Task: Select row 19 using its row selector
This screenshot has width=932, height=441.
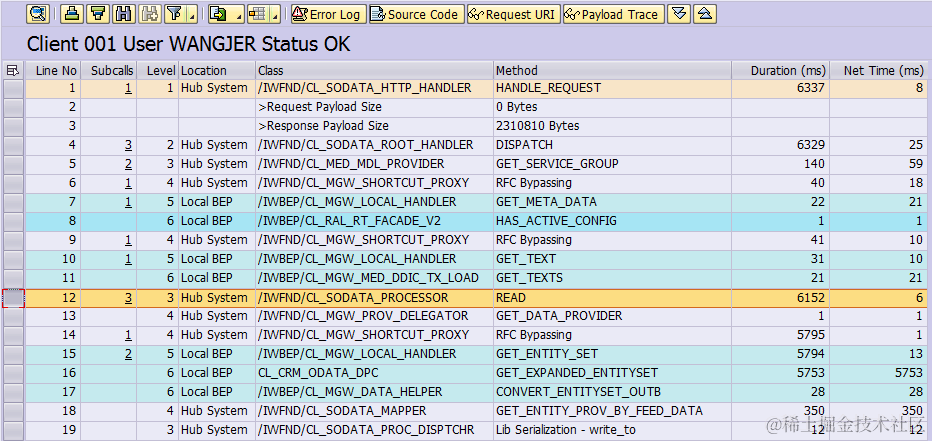Action: coord(13,430)
